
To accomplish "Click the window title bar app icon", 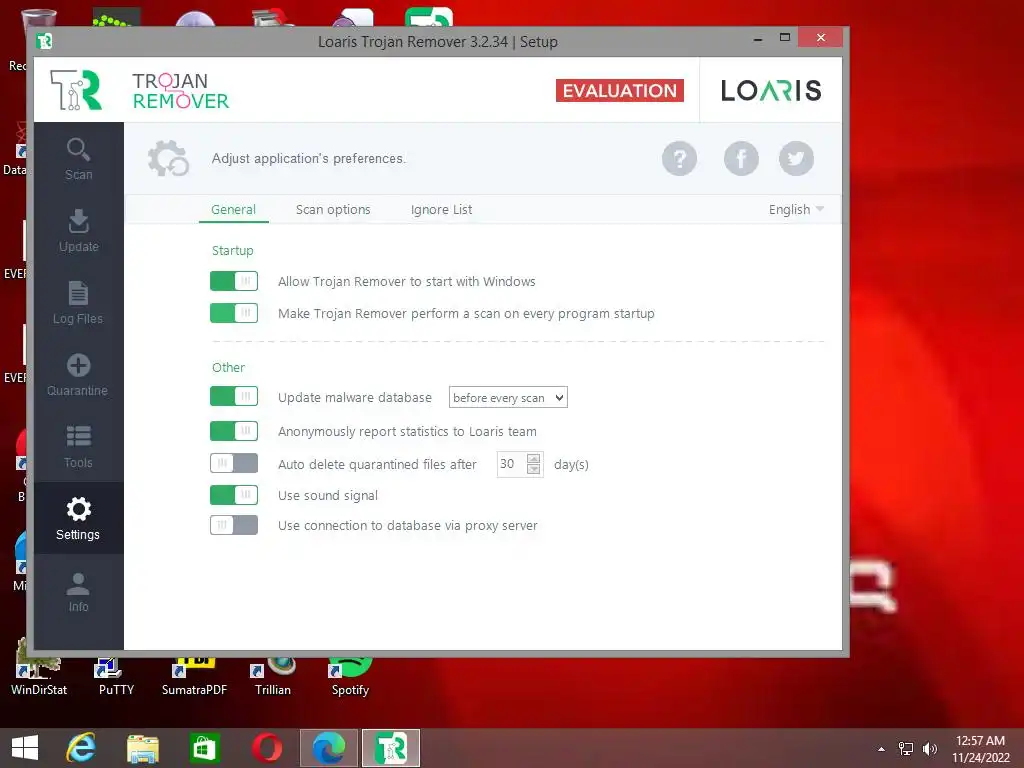I will click(44, 41).
